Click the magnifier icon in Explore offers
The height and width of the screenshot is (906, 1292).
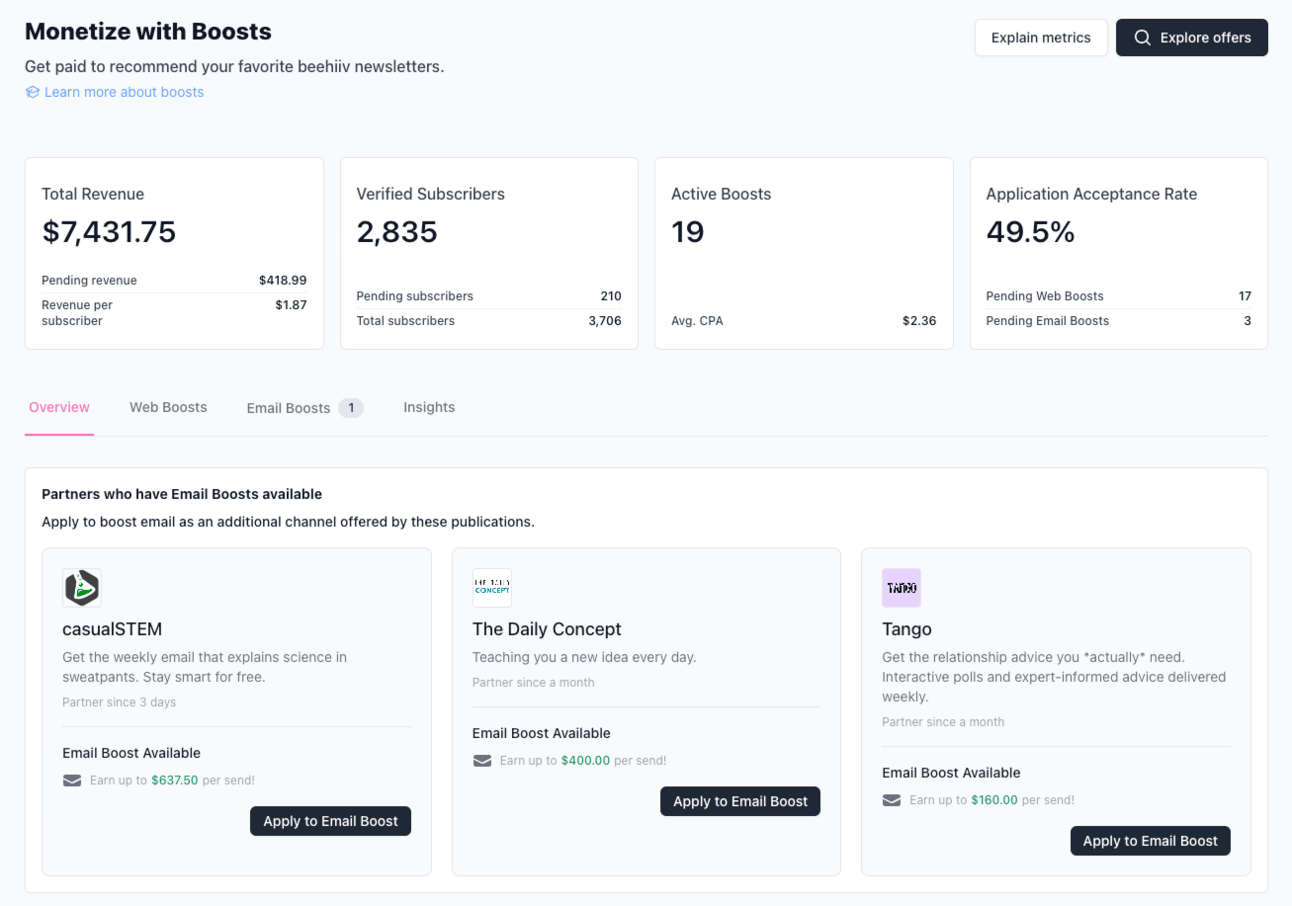point(1142,38)
